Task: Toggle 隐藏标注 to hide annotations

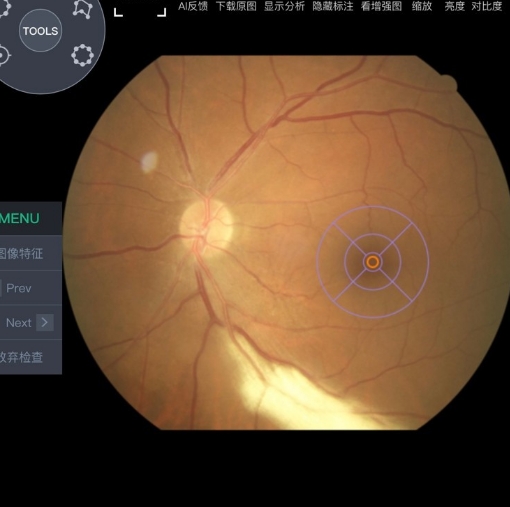Action: [333, 6]
